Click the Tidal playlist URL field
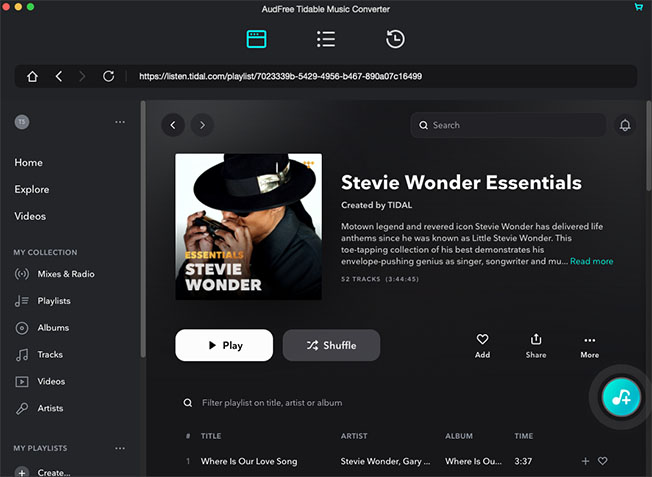The width and height of the screenshot is (652, 477). point(280,77)
